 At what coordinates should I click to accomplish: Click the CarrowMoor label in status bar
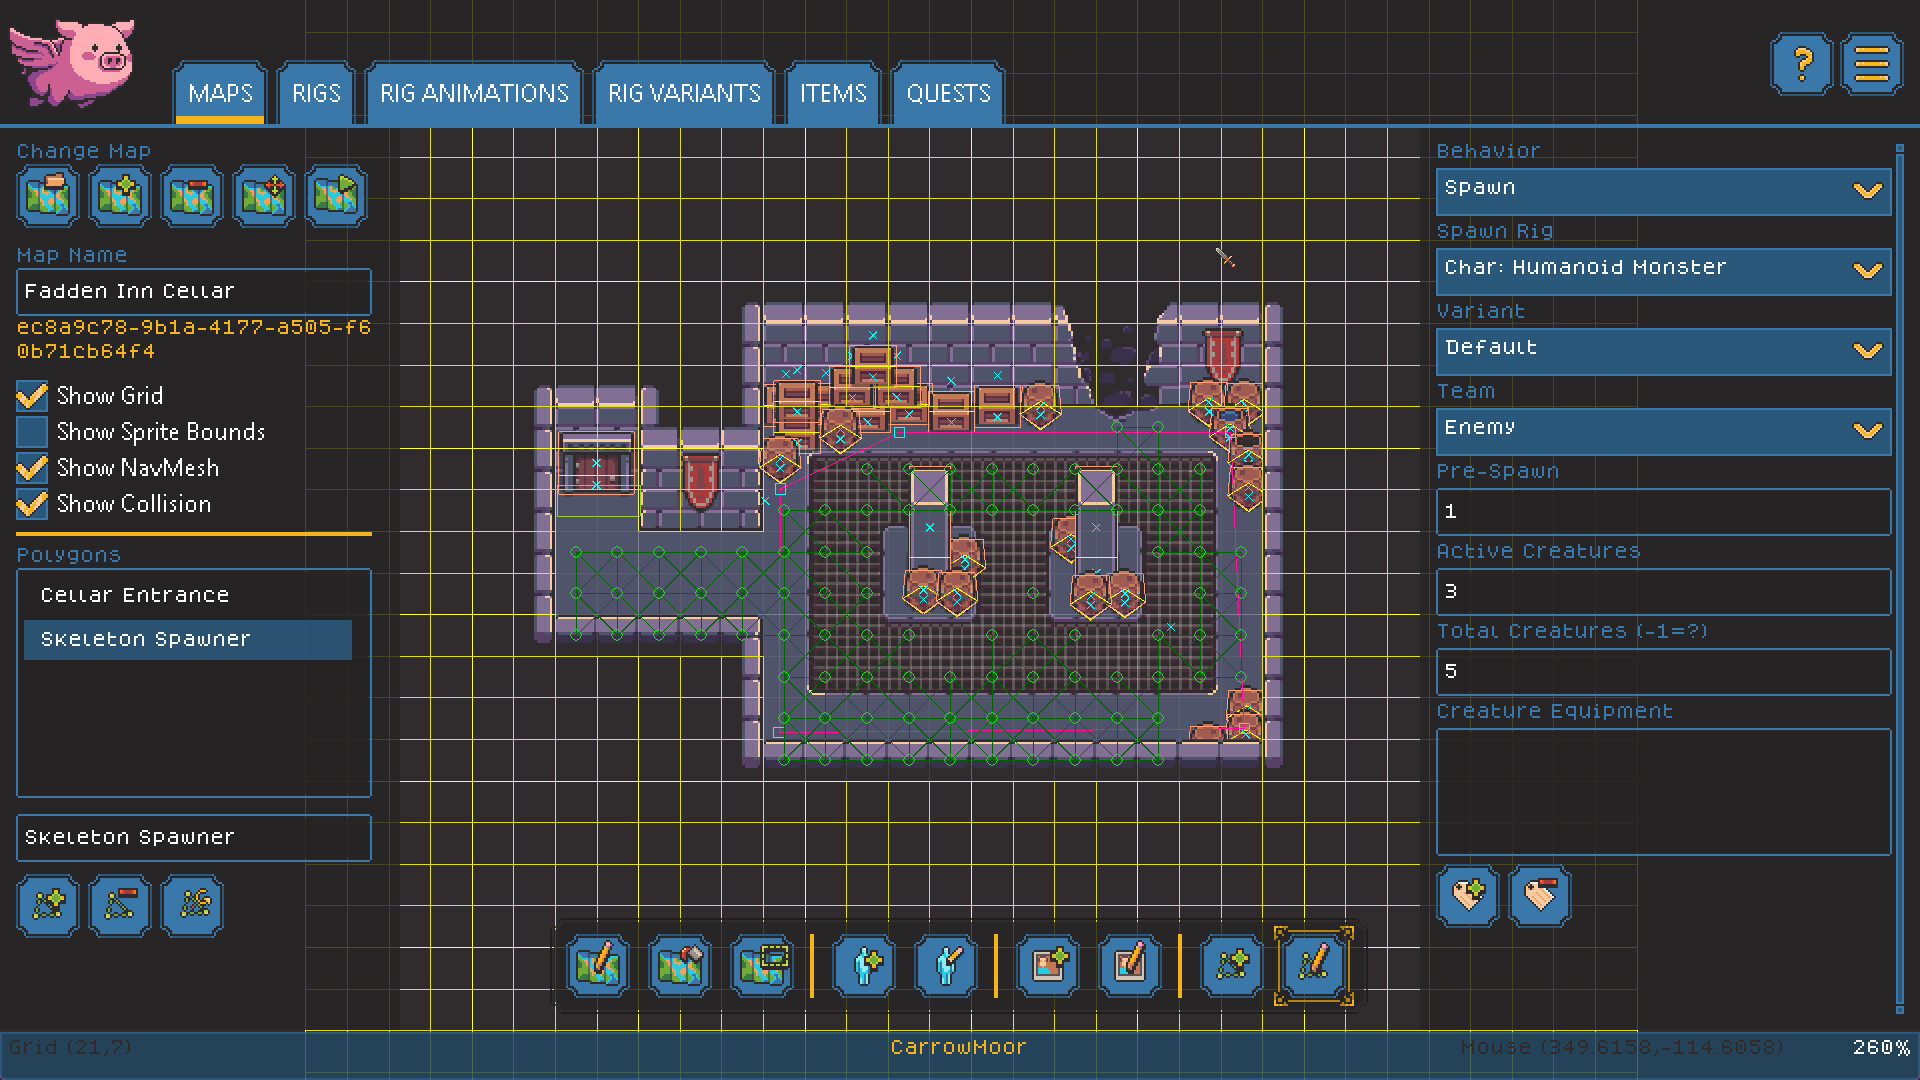pyautogui.click(x=958, y=1047)
